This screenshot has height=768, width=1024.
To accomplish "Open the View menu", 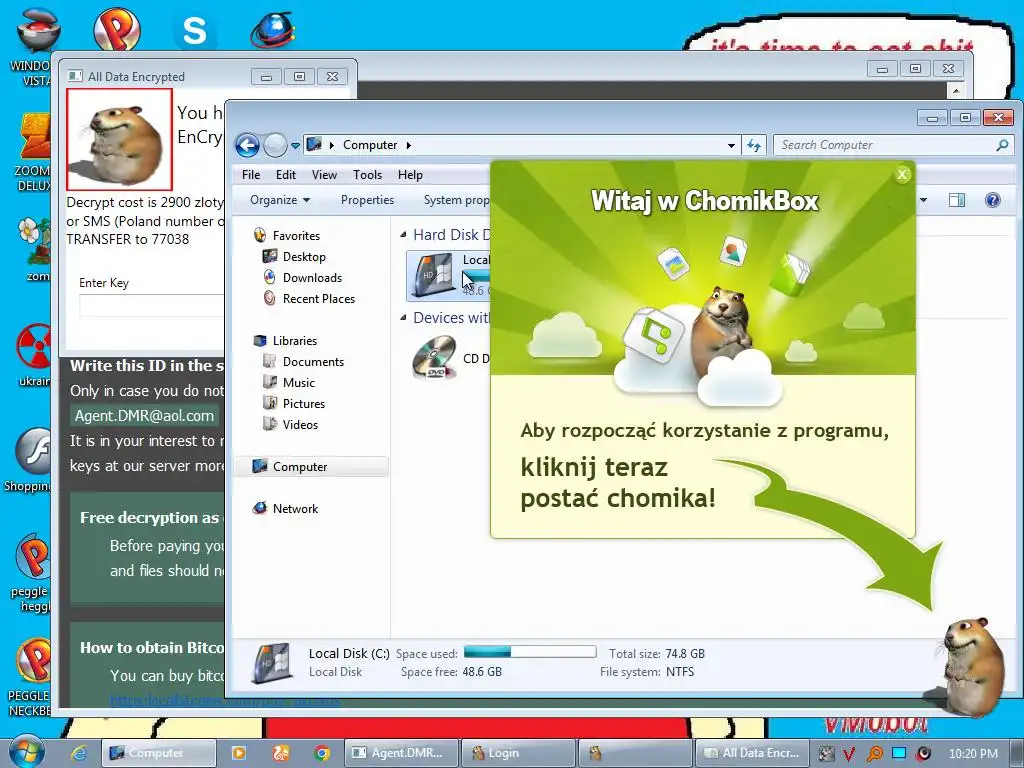I will pyautogui.click(x=324, y=175).
